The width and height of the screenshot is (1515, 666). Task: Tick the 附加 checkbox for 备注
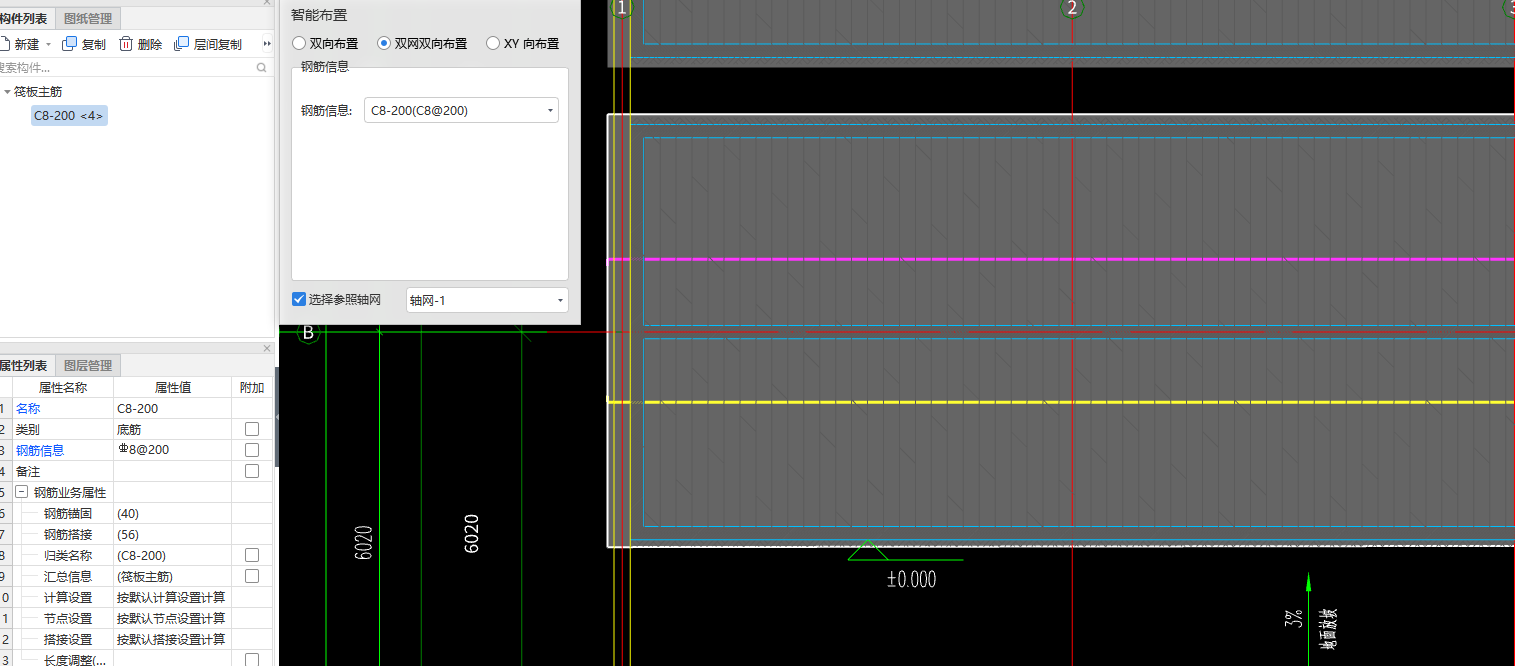252,471
